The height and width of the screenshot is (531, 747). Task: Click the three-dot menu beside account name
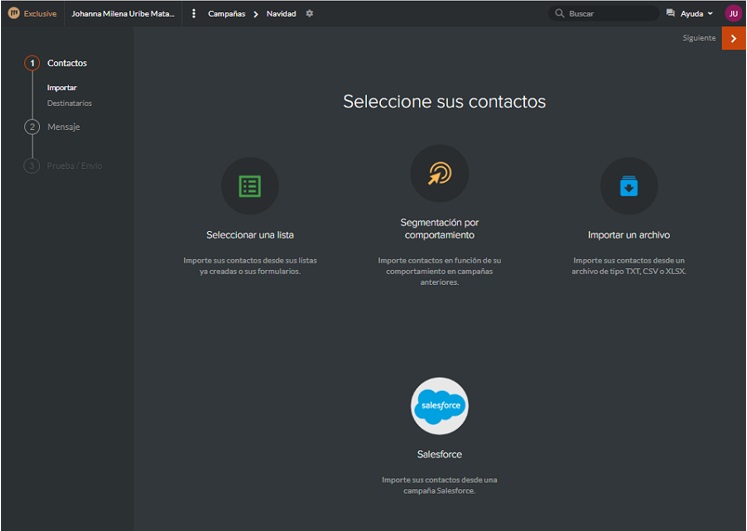pyautogui.click(x=194, y=14)
